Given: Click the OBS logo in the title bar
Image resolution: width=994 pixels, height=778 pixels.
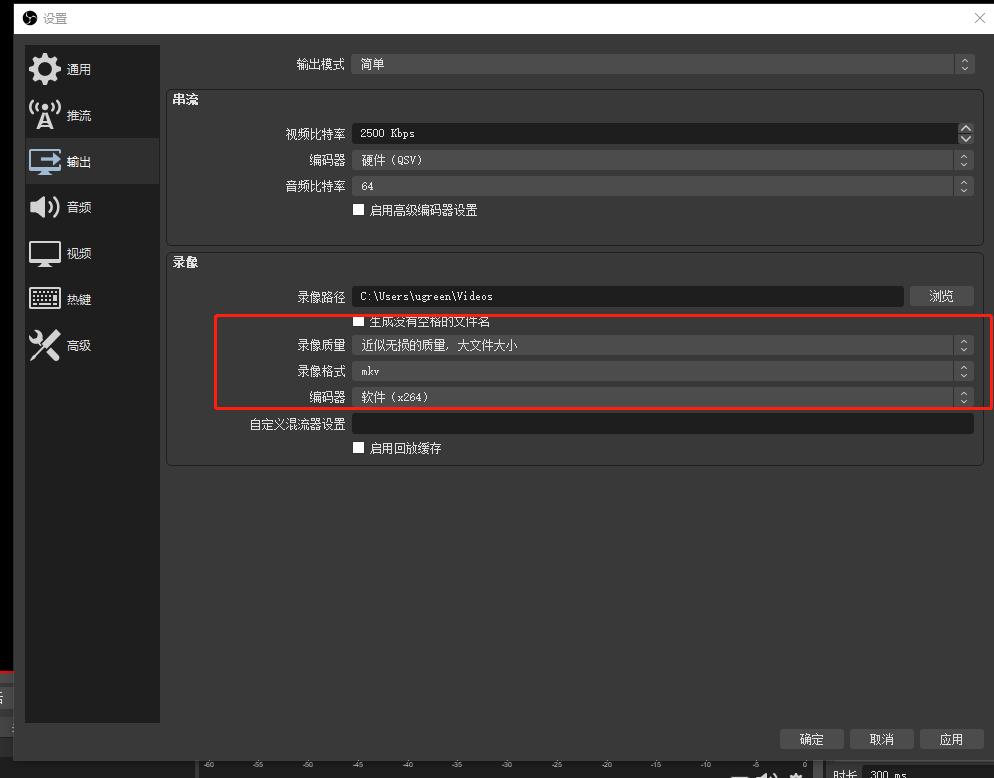Looking at the screenshot, I should click(x=28, y=17).
